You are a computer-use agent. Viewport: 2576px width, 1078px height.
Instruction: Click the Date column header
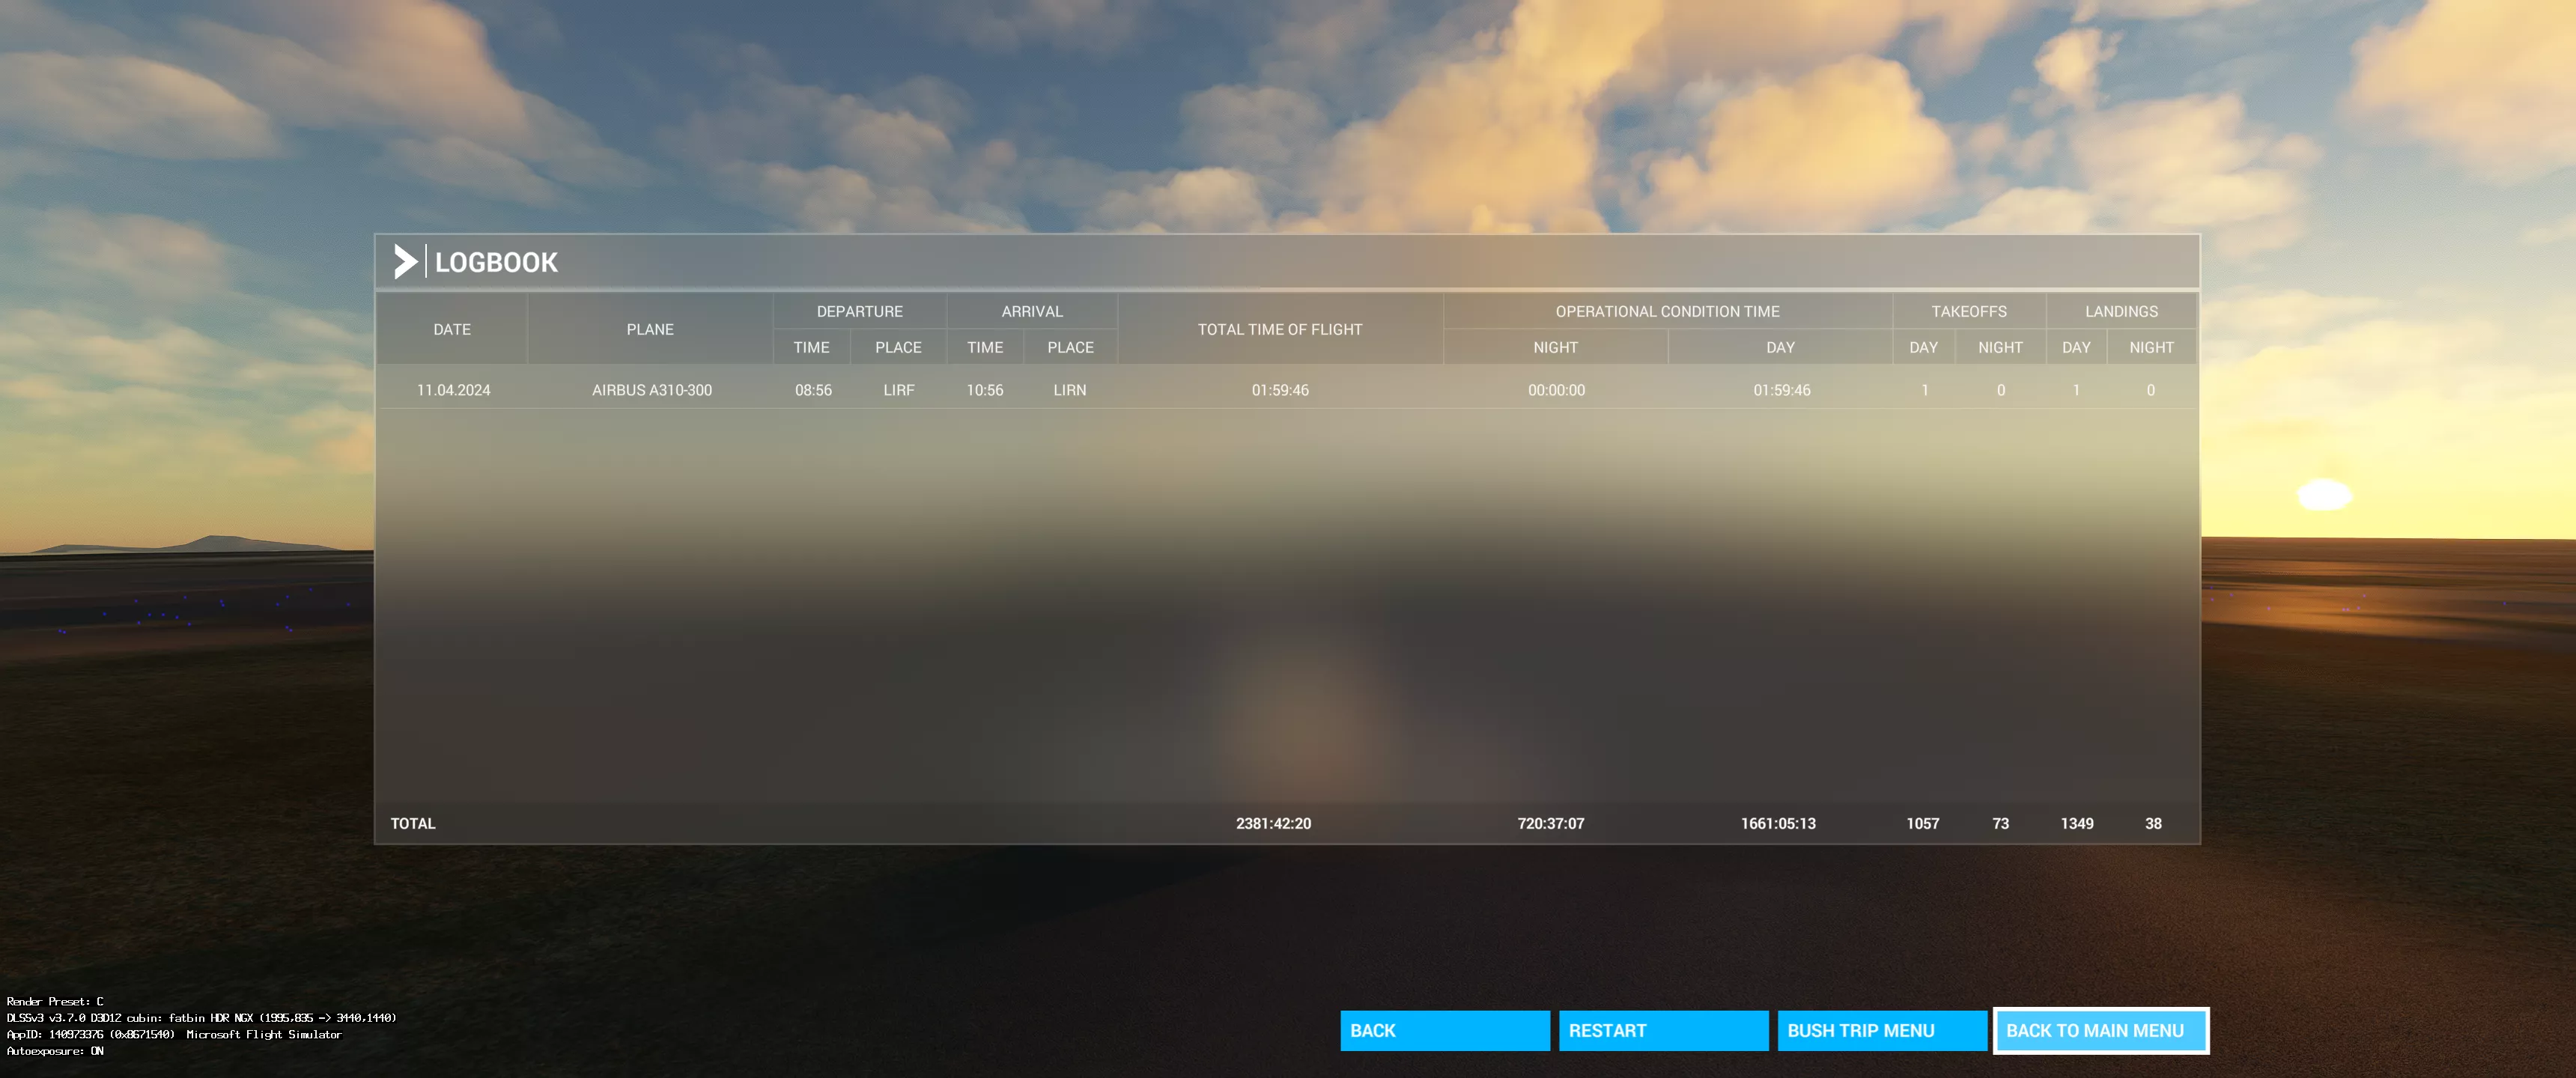pyautogui.click(x=452, y=329)
